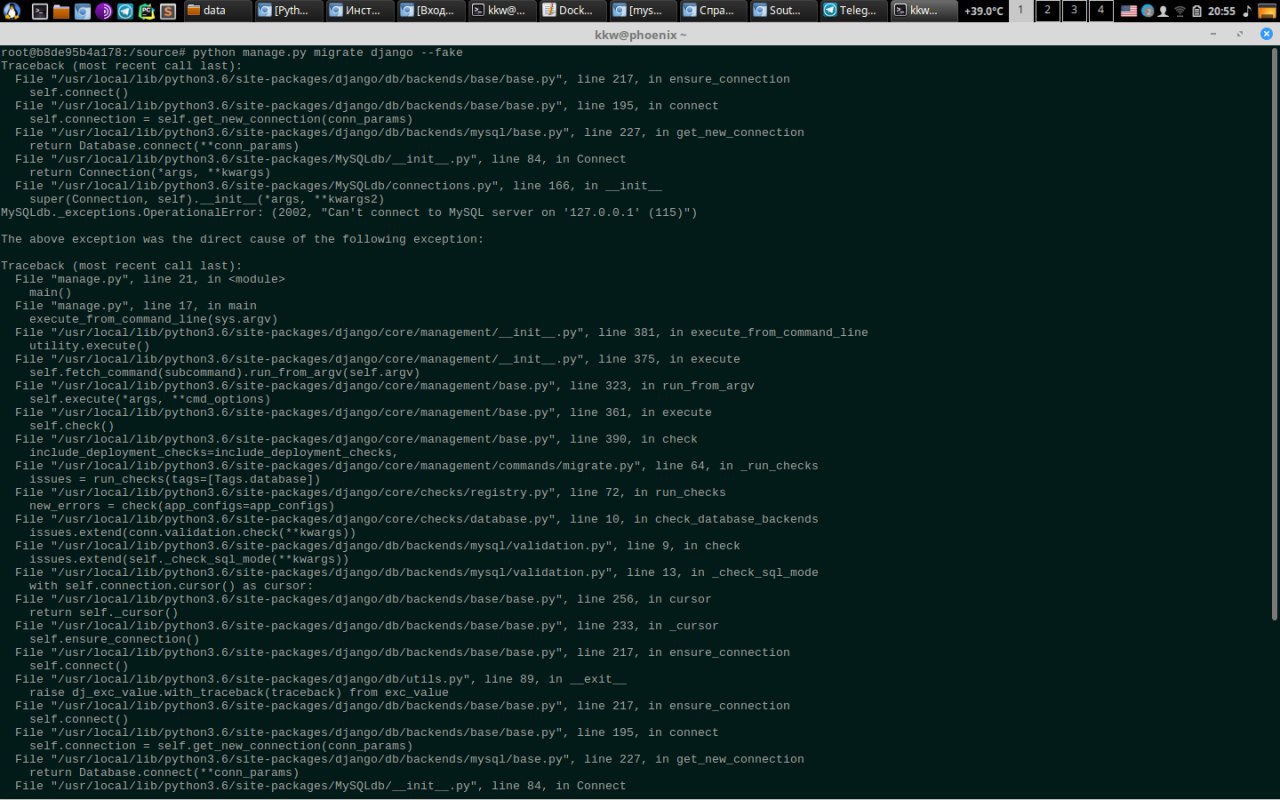Click the MySQLdb OperationalError 2002 line
Image resolution: width=1280 pixels, height=800 pixels.
pos(349,212)
